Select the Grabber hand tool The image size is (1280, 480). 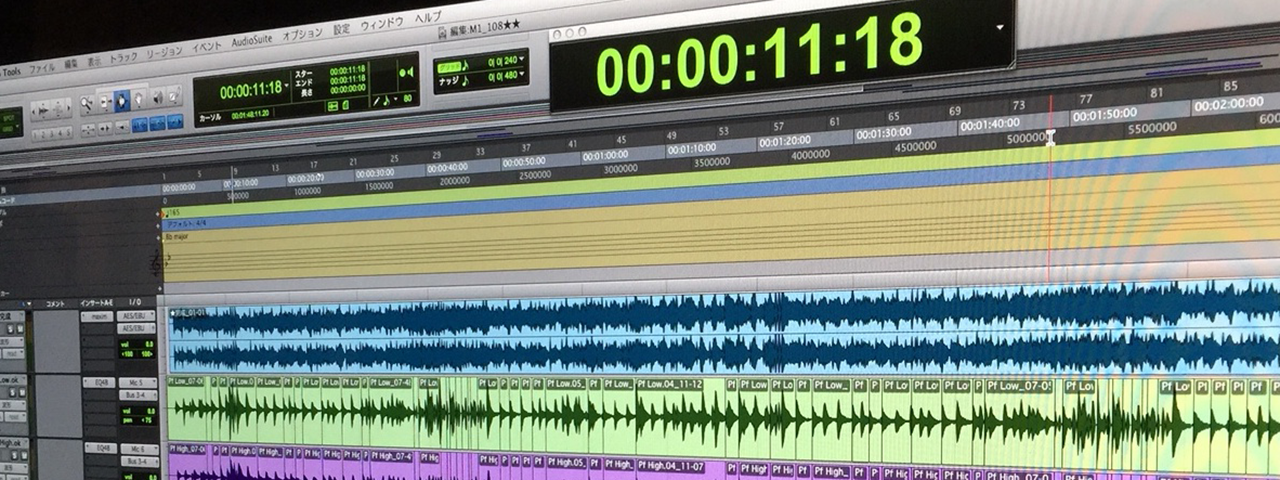[x=139, y=99]
